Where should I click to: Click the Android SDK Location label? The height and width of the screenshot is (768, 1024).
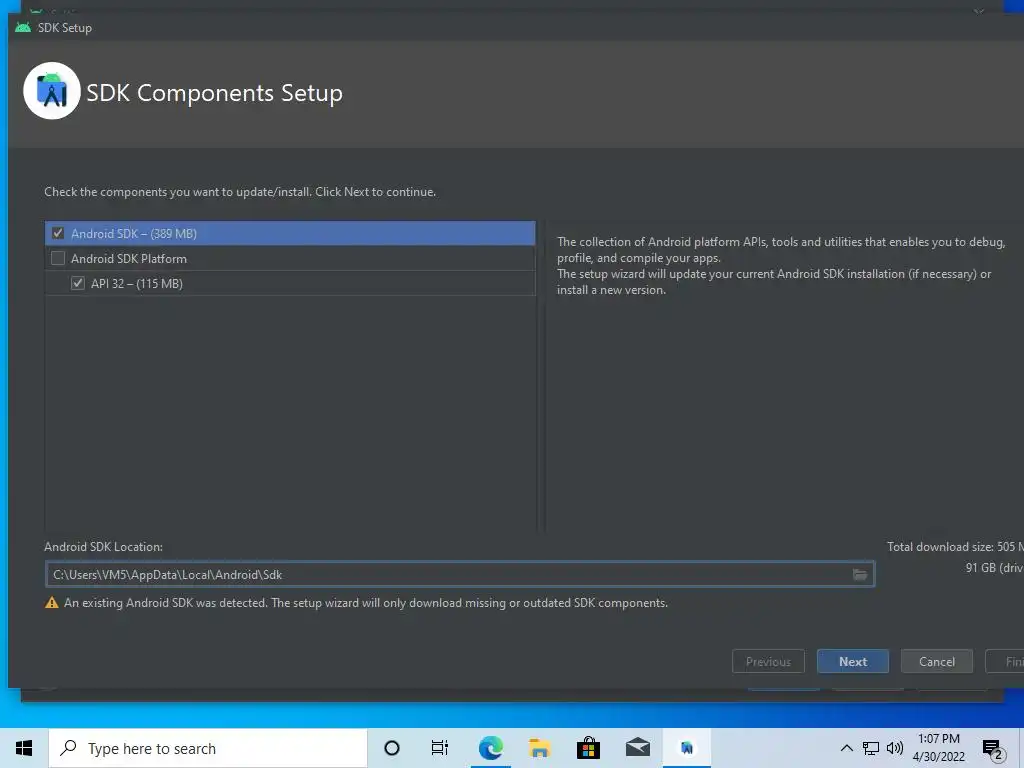click(103, 547)
